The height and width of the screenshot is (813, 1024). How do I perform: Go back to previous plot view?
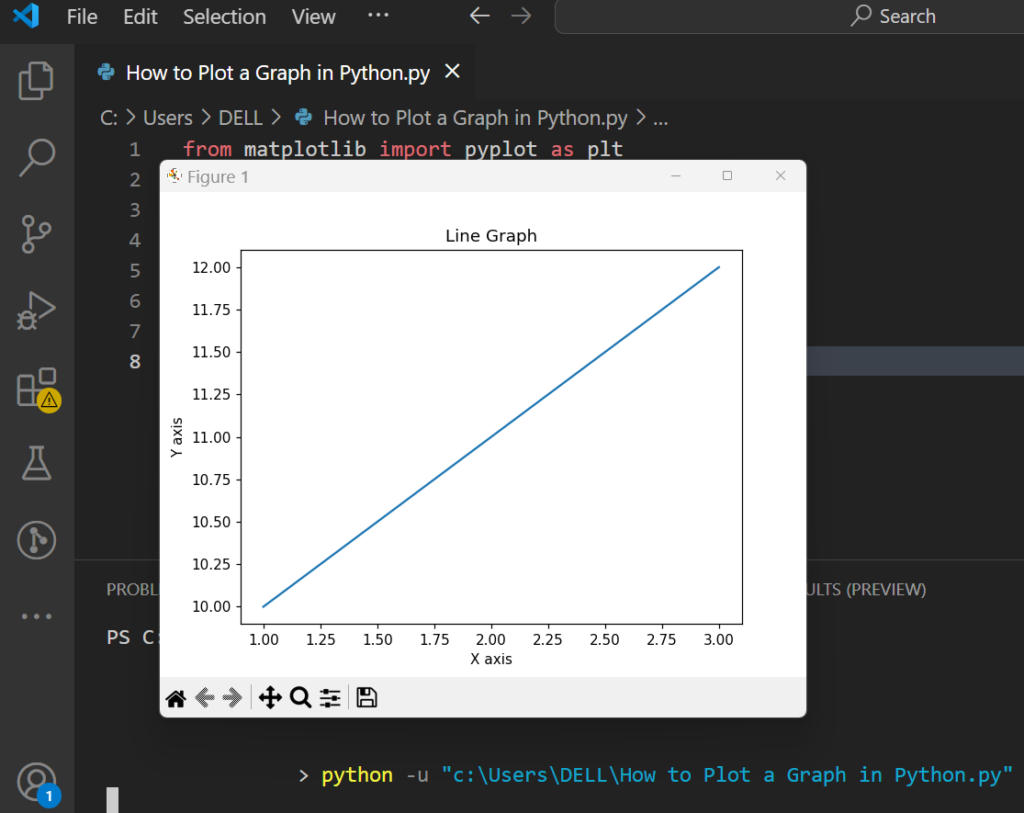(x=204, y=698)
